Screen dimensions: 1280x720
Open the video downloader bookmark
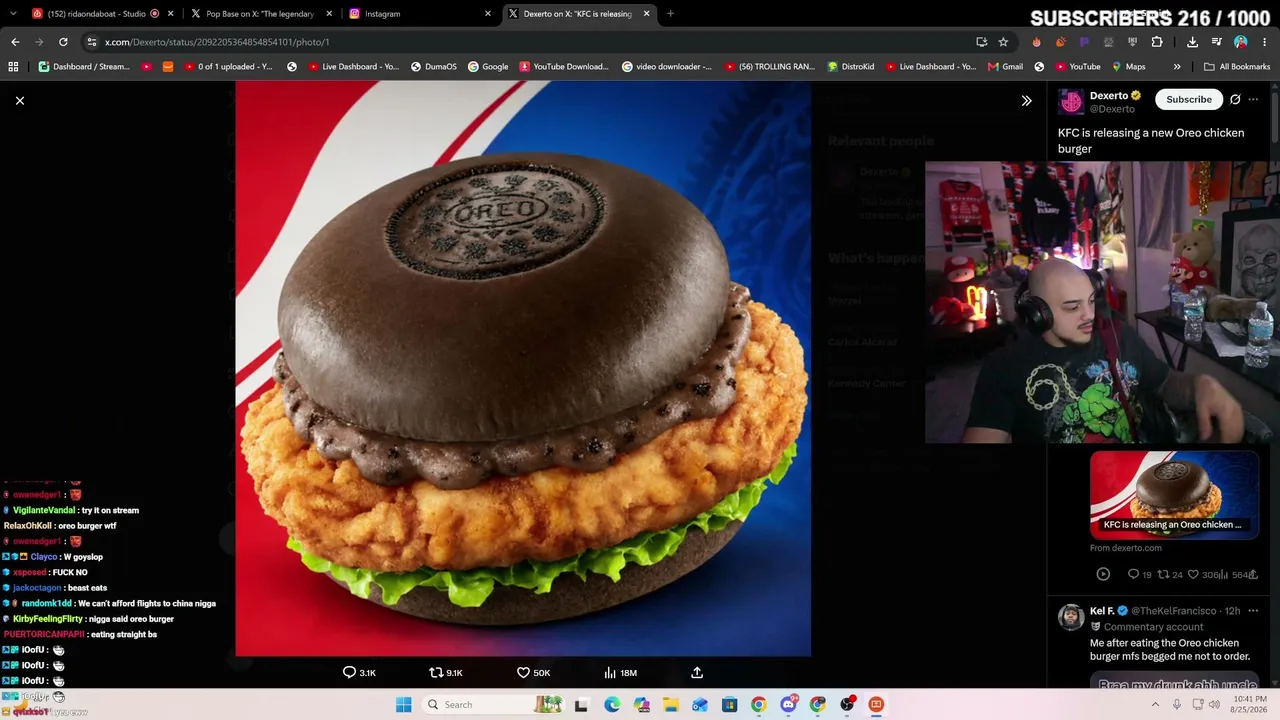(667, 67)
